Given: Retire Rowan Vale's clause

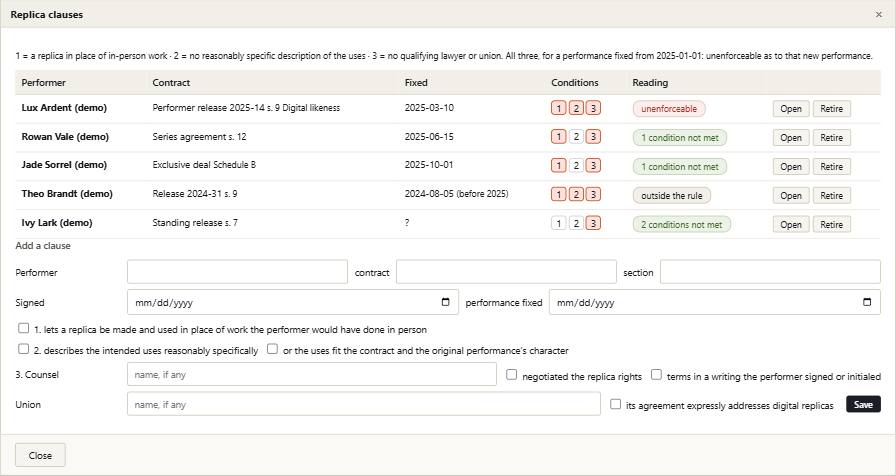Looking at the screenshot, I should [x=831, y=138].
